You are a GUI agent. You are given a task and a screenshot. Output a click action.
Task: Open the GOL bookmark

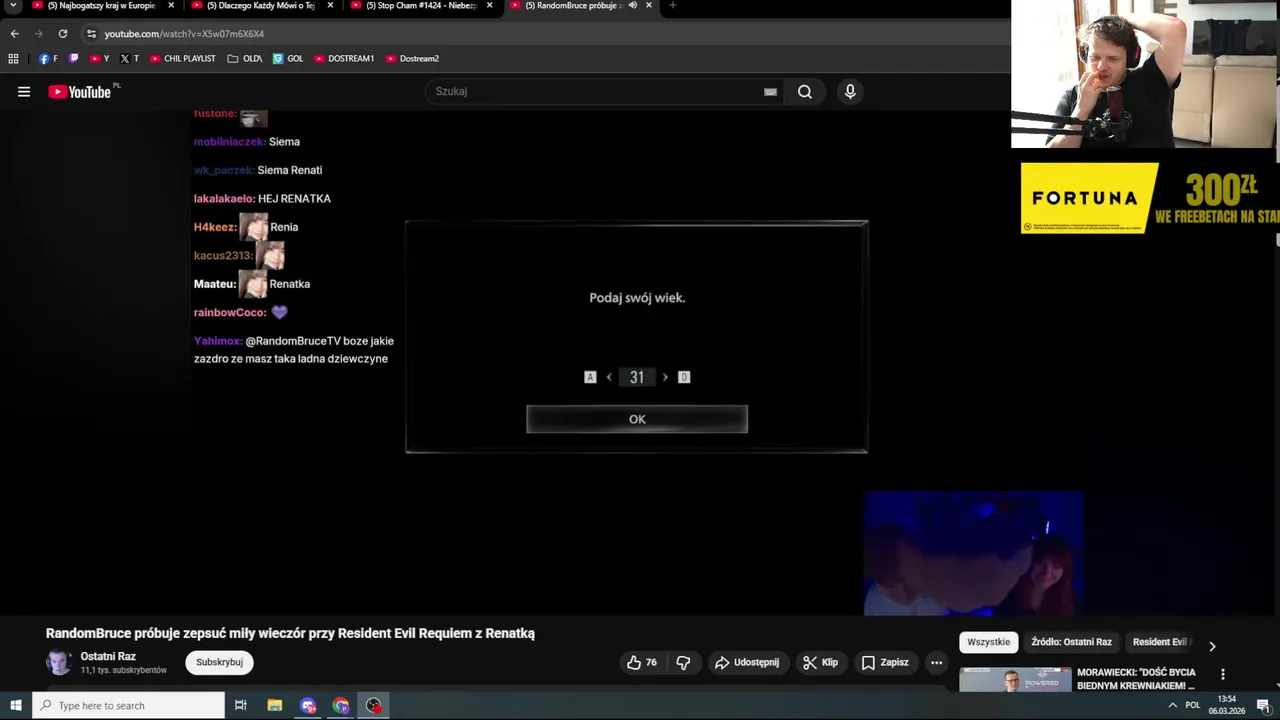coord(288,59)
